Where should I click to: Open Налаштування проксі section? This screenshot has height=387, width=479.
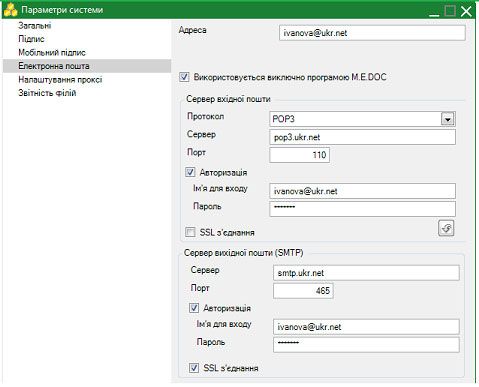click(60, 80)
